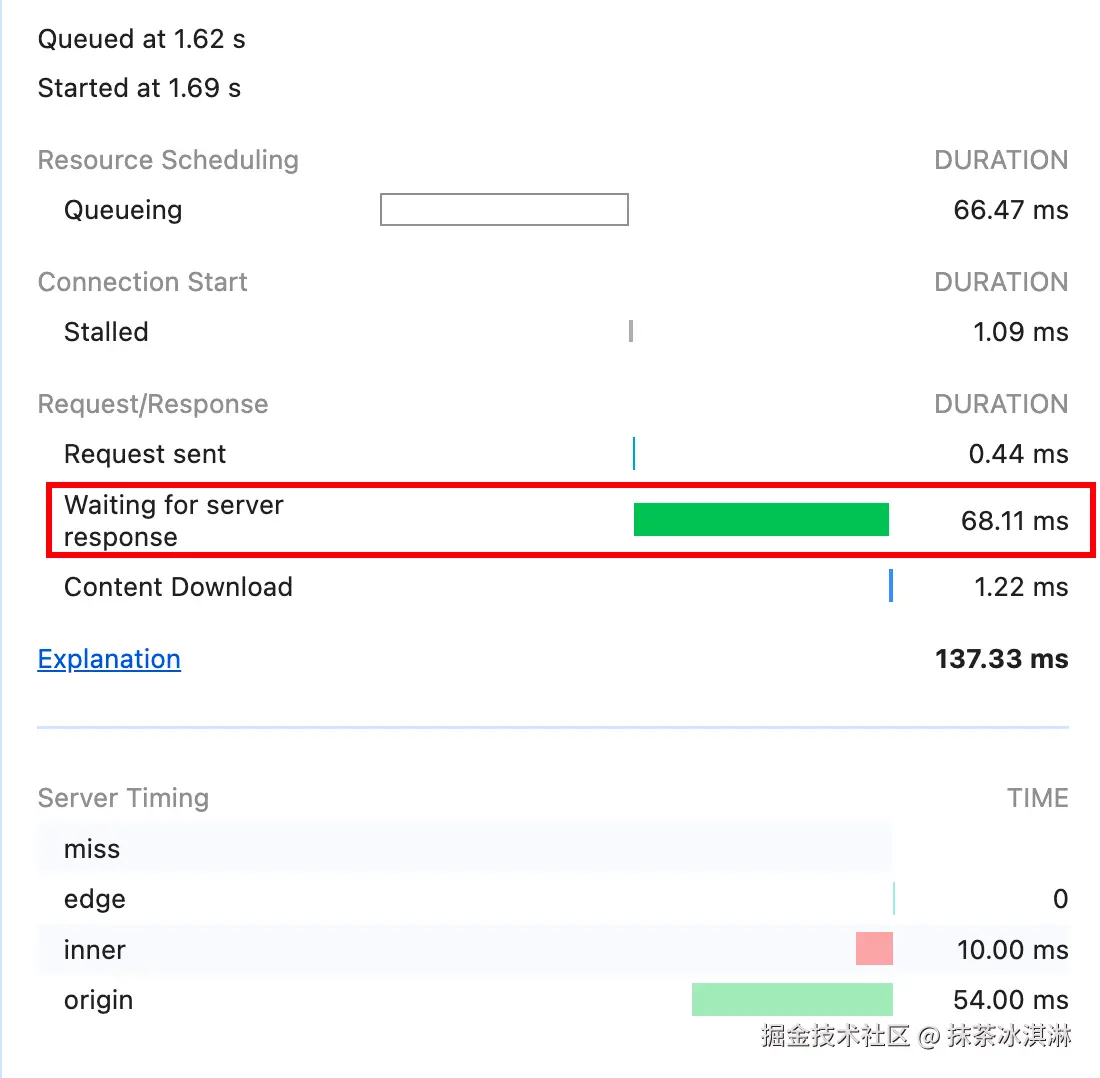Click the Queueing timing bar outline
This screenshot has height=1078, width=1100.
504,210
